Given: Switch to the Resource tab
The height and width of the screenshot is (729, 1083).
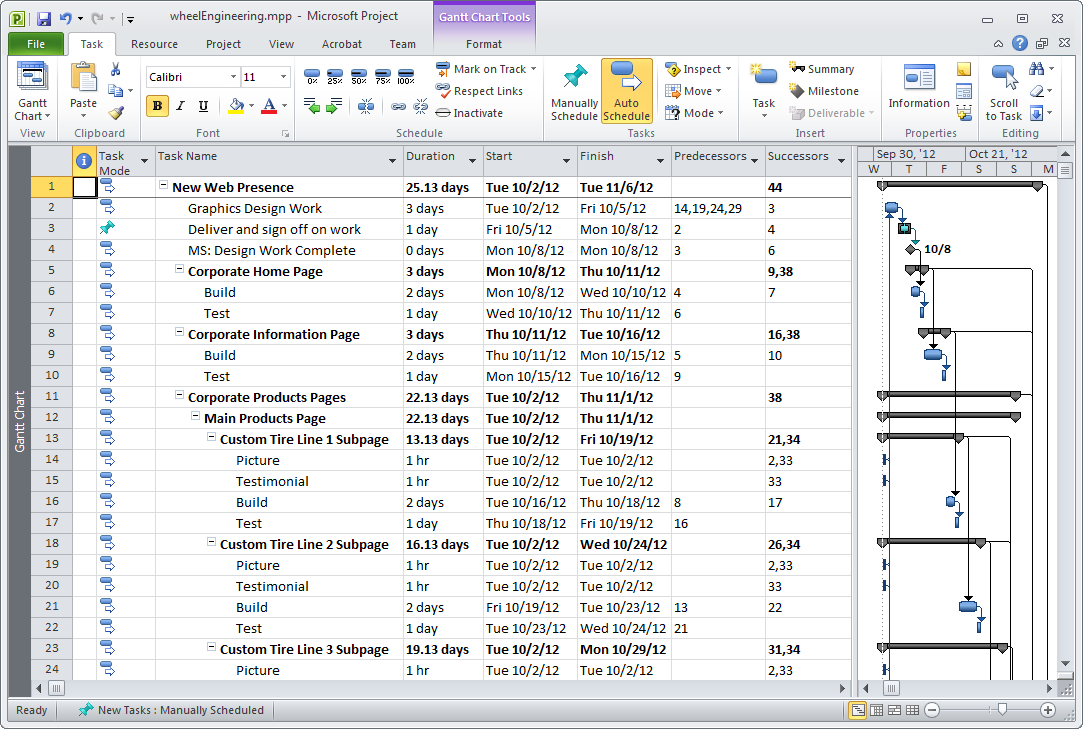Looking at the screenshot, I should 154,44.
